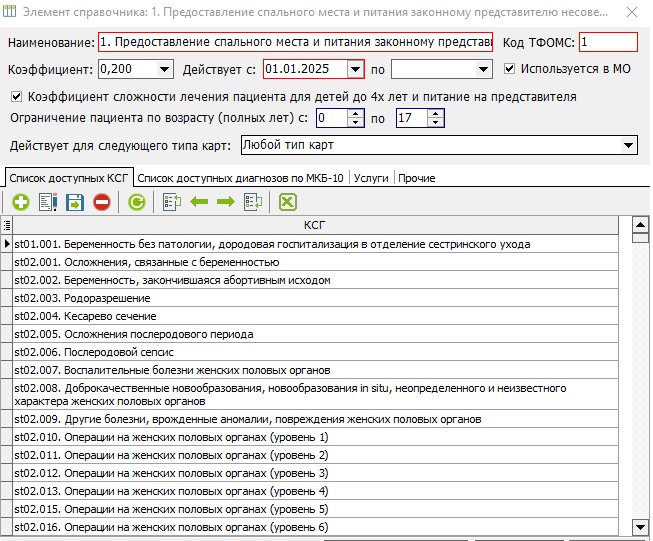Click the green circular refresh icon
Screen dimensions: 653x541
(136, 202)
